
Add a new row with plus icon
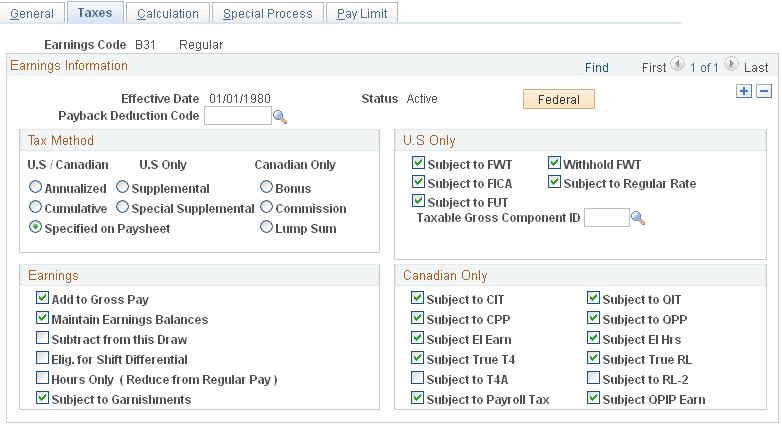(743, 91)
